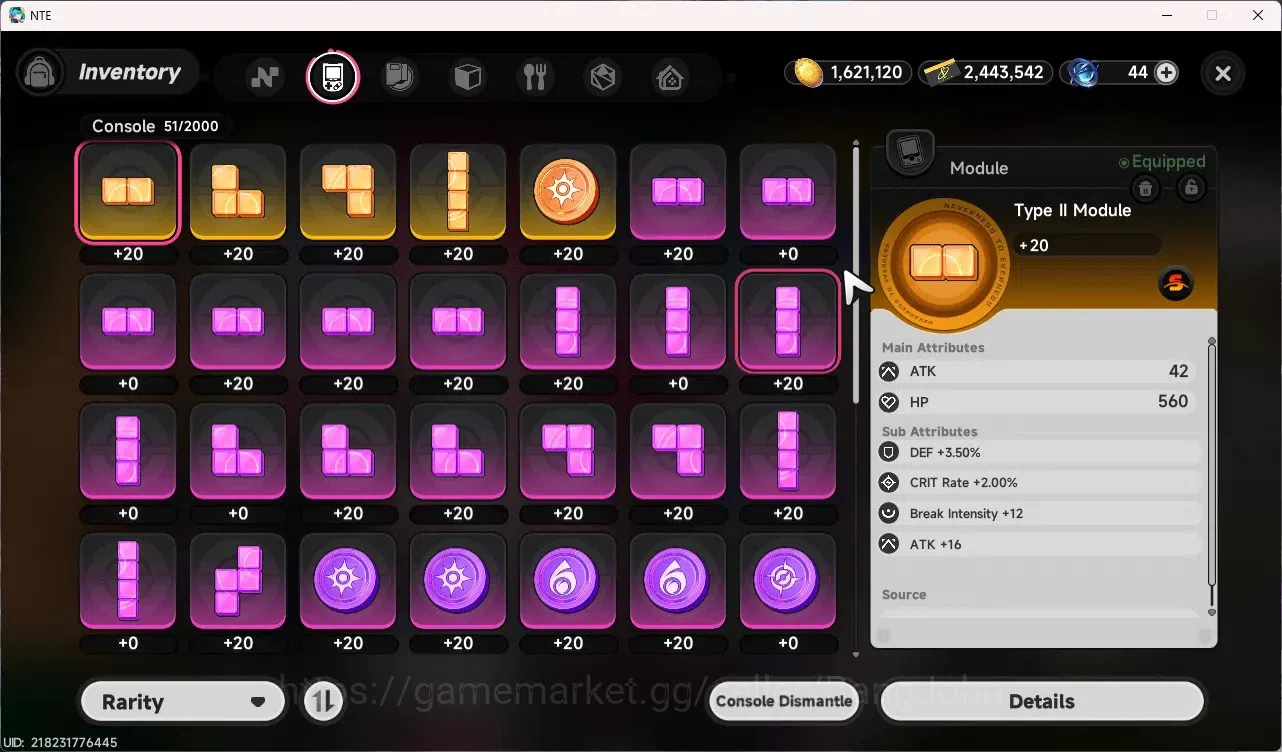This screenshot has width=1282, height=752.
Task: Add currency with the plus icon
Action: tap(1166, 72)
